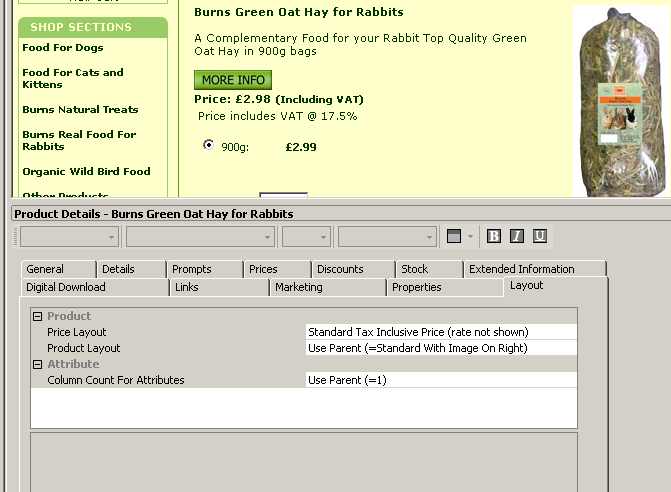Image resolution: width=671 pixels, height=492 pixels.
Task: Open Organic Wild Bird Food section
Action: click(x=86, y=171)
